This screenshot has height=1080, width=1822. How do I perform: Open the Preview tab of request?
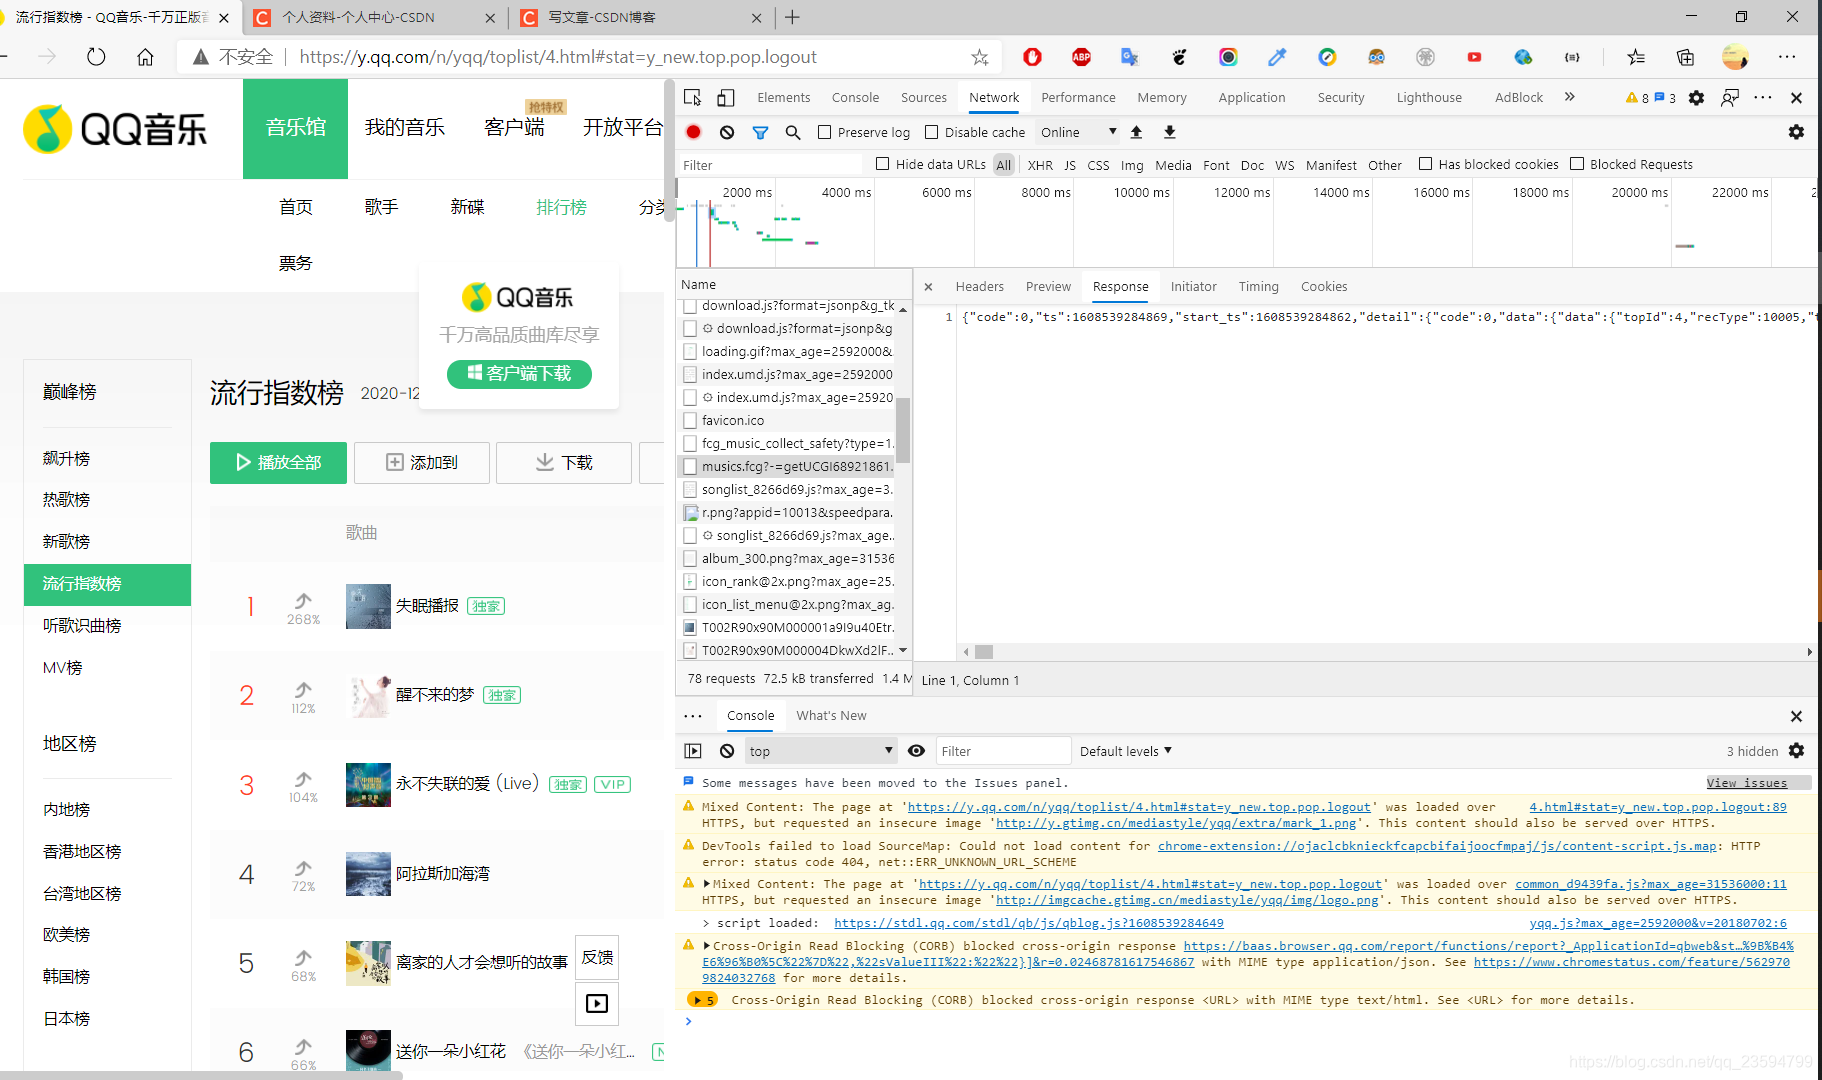1048,286
